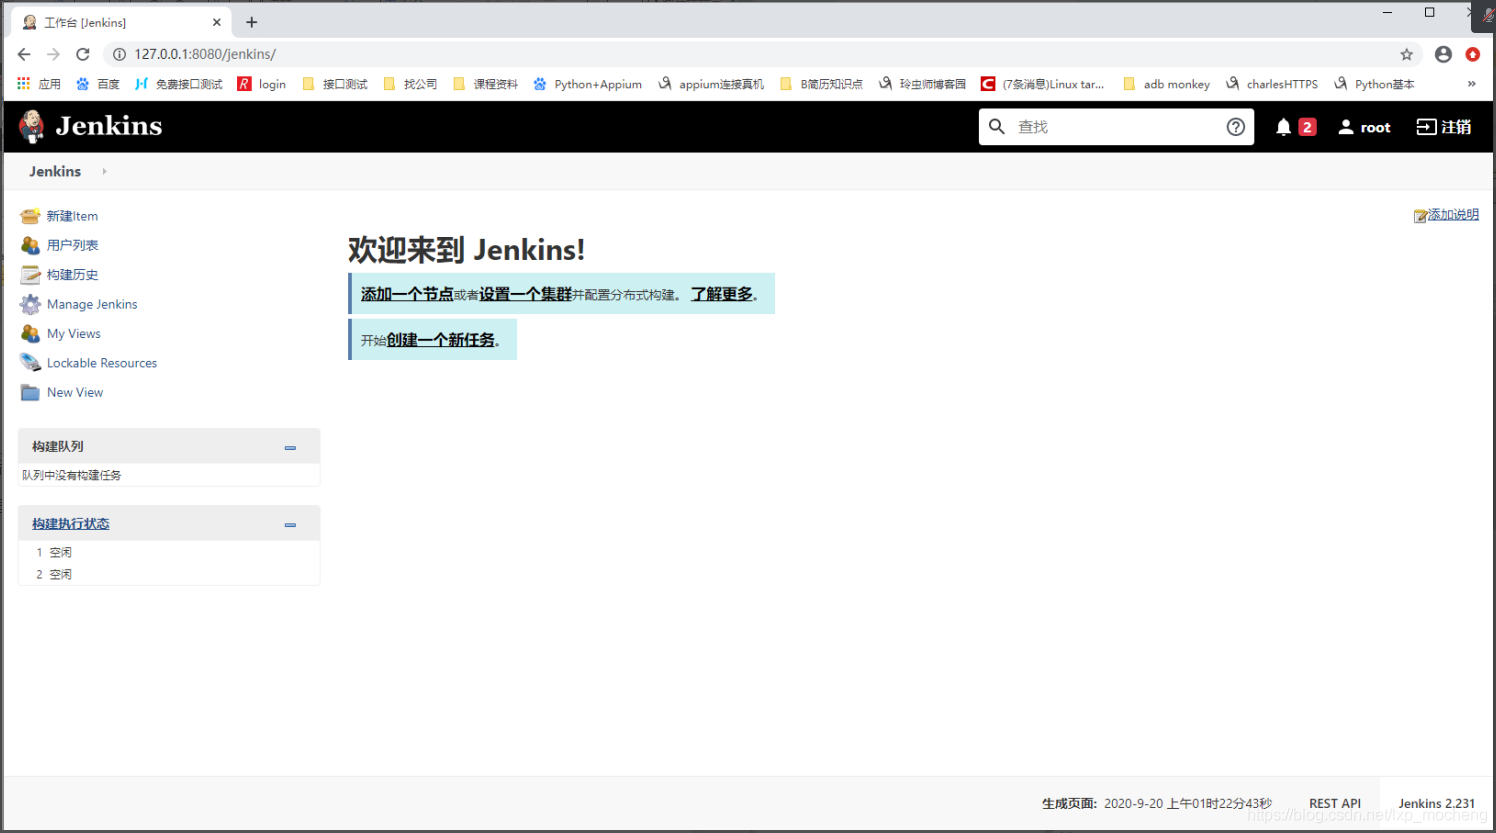1496x833 pixels.
Task: Click the build history (构建历史) notepad icon
Action: pyautogui.click(x=30, y=275)
